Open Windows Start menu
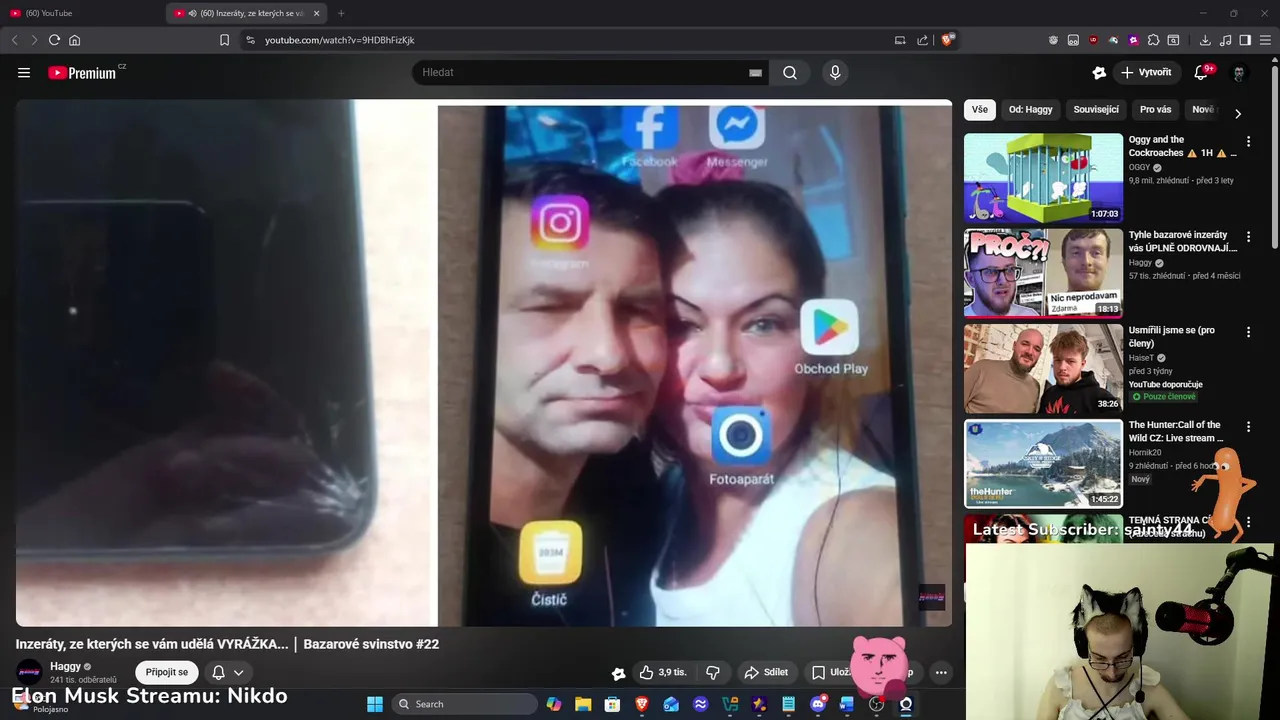 (375, 704)
